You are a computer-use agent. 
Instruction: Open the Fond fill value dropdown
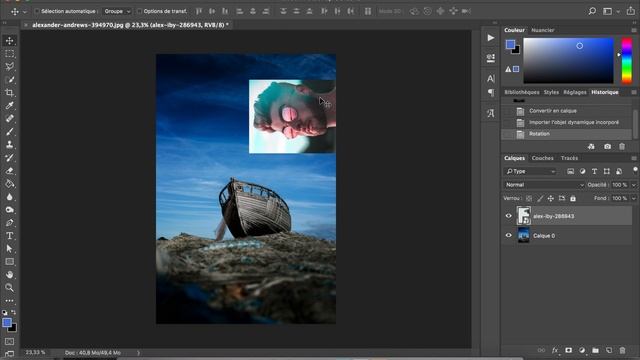633,198
